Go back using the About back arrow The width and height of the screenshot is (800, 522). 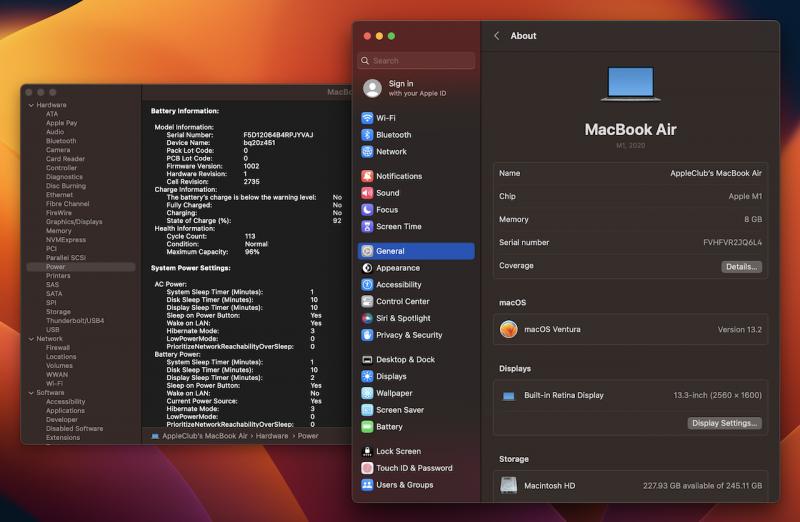point(497,36)
